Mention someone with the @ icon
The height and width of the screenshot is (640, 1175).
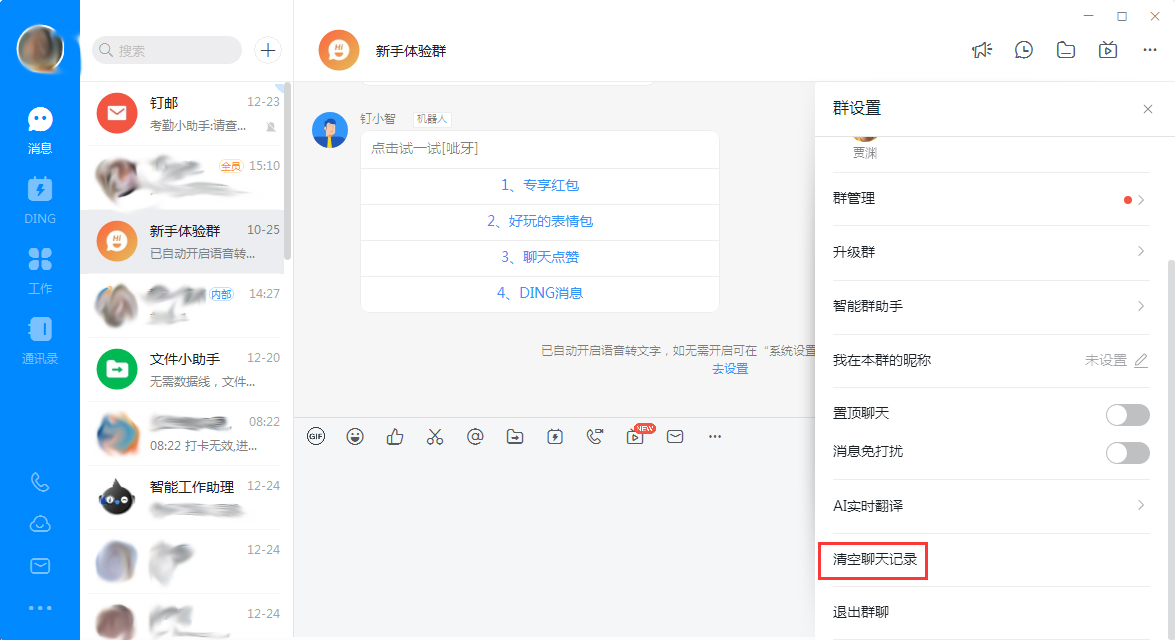point(475,436)
